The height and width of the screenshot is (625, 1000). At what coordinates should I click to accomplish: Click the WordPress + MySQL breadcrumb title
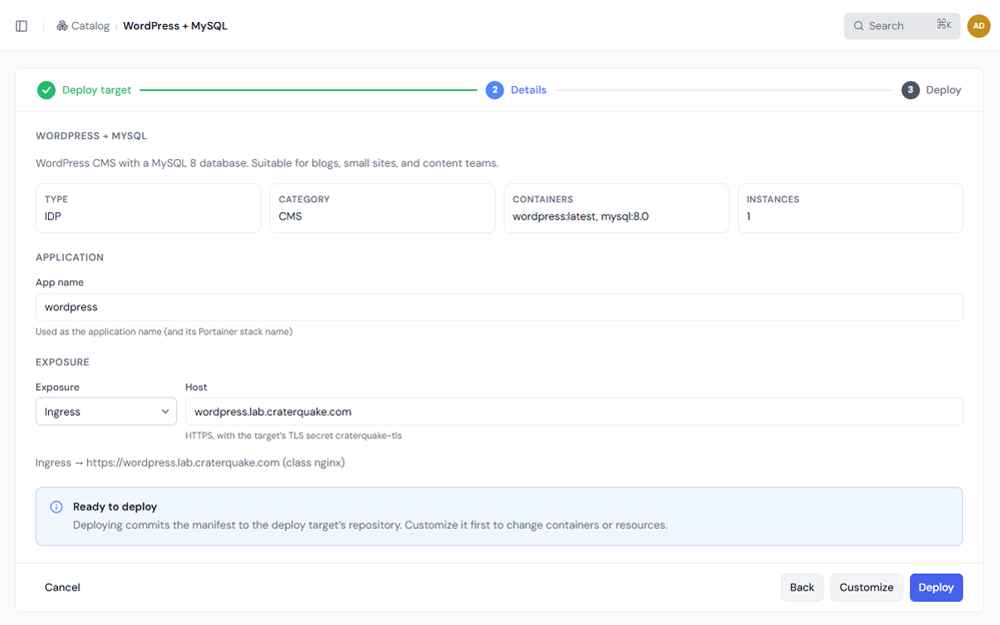click(x=175, y=26)
